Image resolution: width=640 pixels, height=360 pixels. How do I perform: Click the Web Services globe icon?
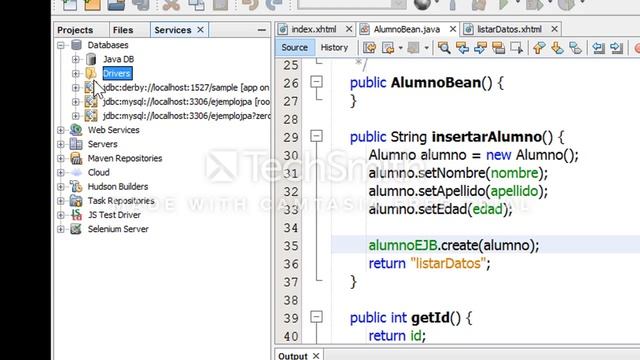(x=76, y=130)
